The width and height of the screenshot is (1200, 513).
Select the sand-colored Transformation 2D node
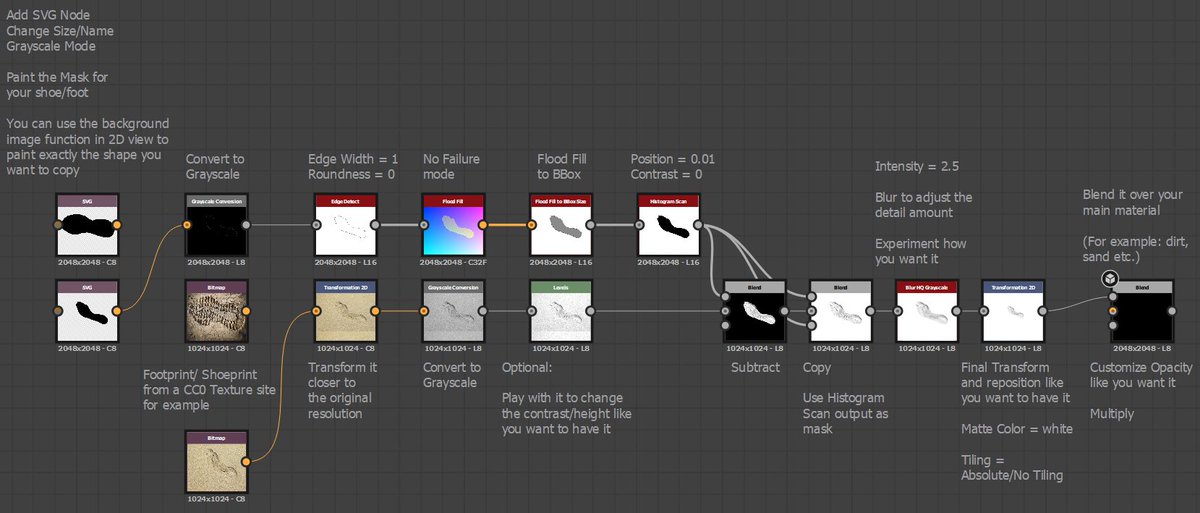344,311
